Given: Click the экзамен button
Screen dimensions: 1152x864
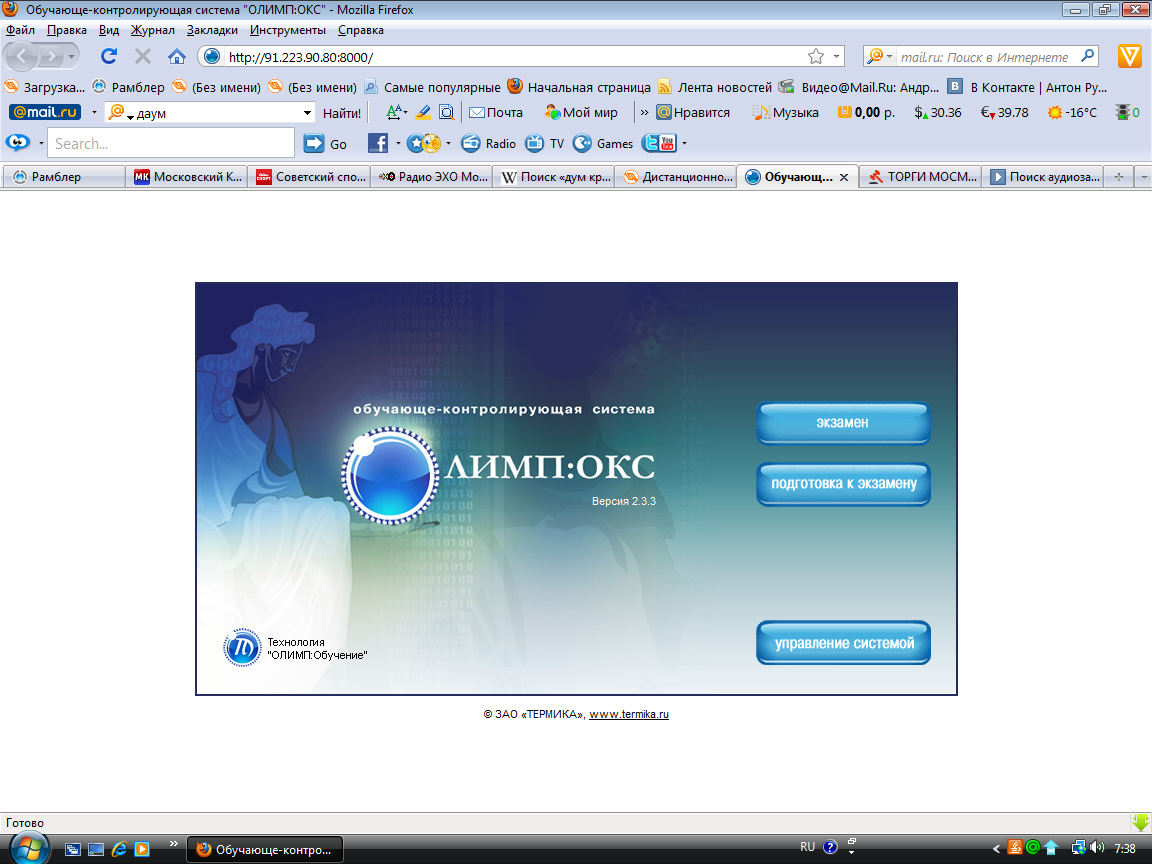Looking at the screenshot, I should tap(843, 422).
